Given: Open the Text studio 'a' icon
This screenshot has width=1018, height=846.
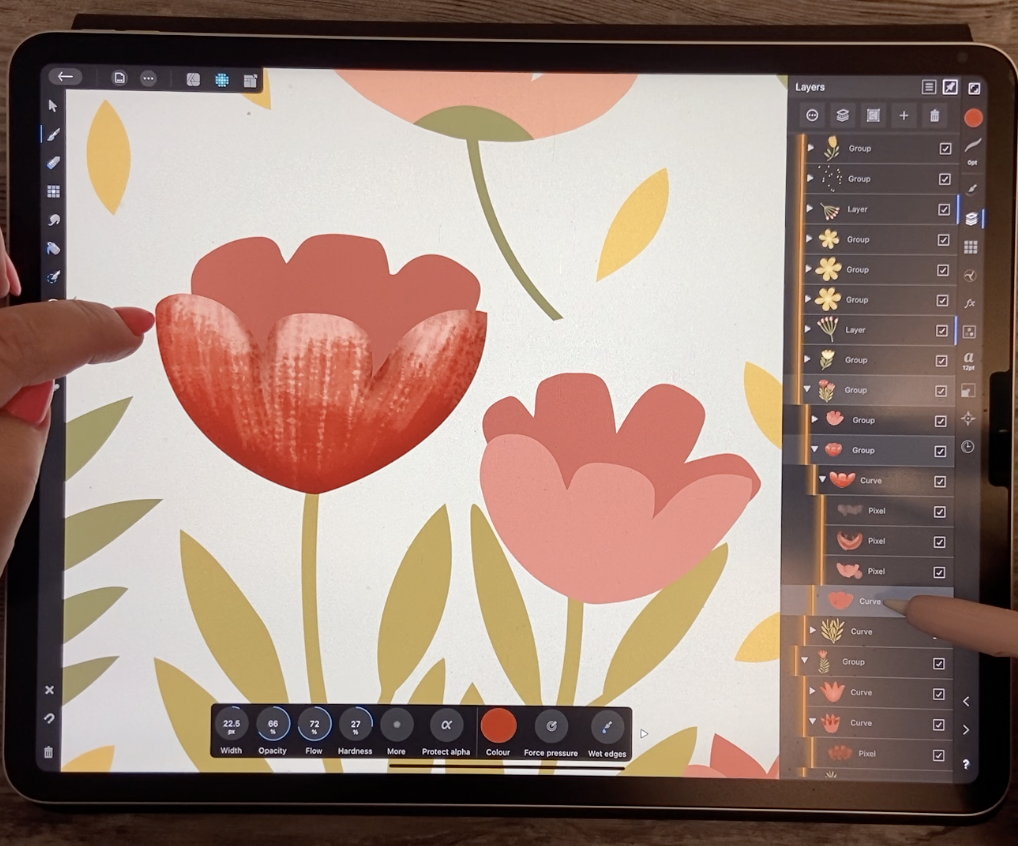Looking at the screenshot, I should 969,358.
